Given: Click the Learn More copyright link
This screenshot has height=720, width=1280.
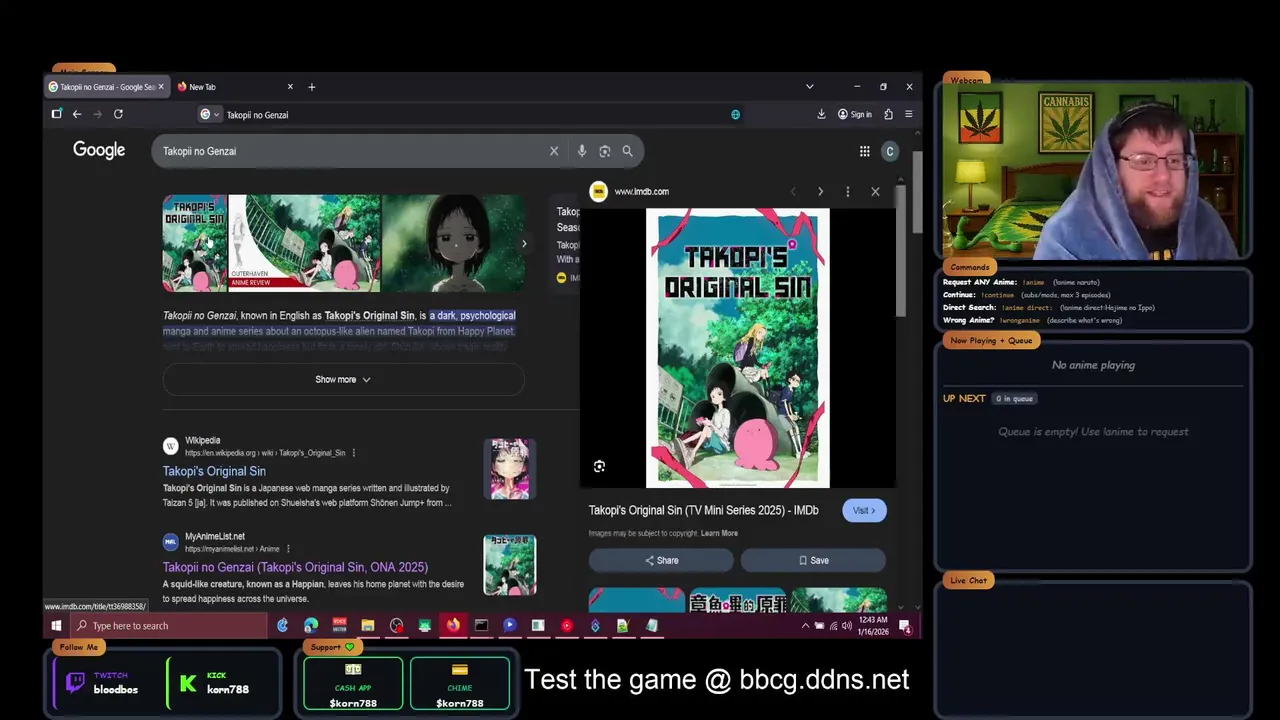Looking at the screenshot, I should [x=719, y=533].
